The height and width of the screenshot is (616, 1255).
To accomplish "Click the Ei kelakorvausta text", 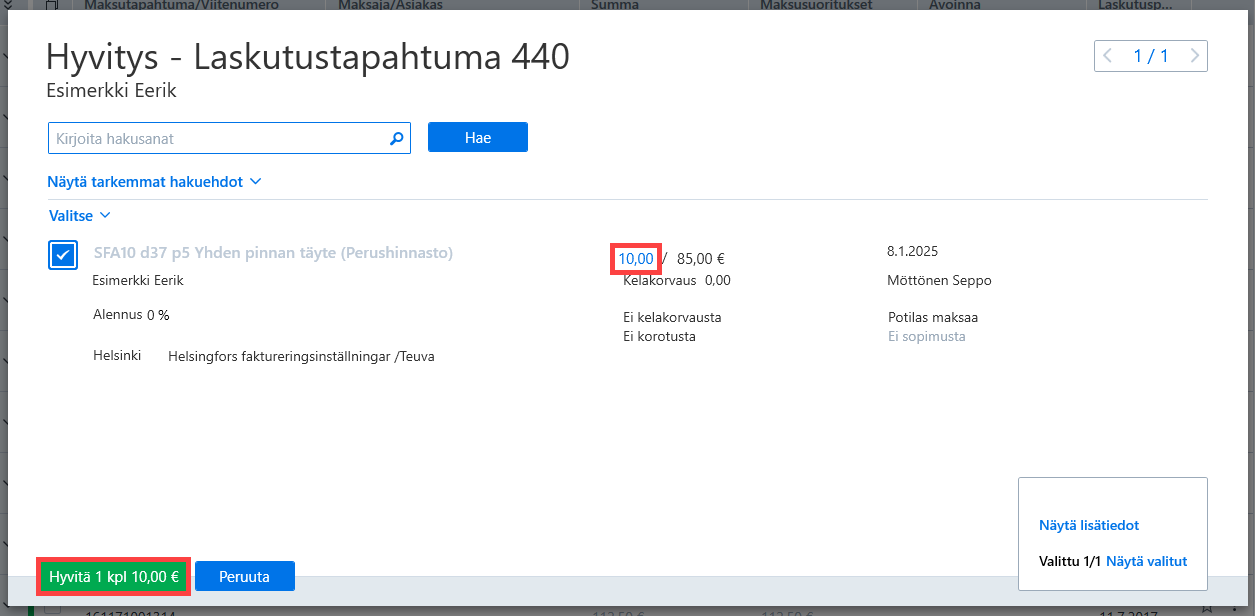I will [672, 317].
